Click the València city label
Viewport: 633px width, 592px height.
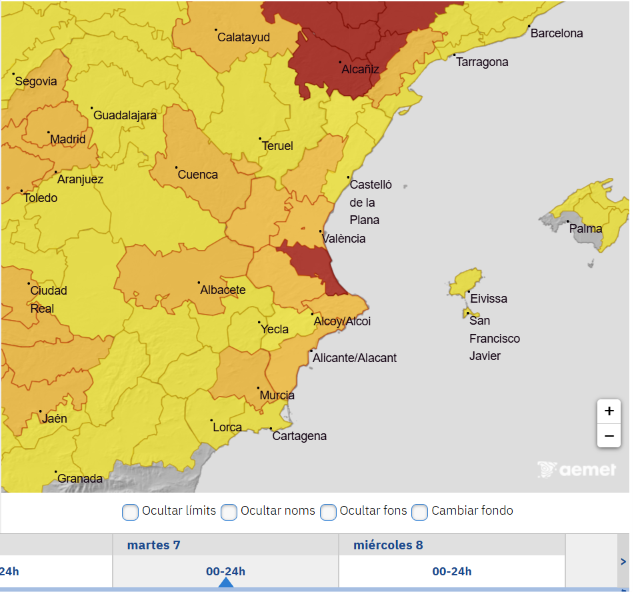coord(344,239)
